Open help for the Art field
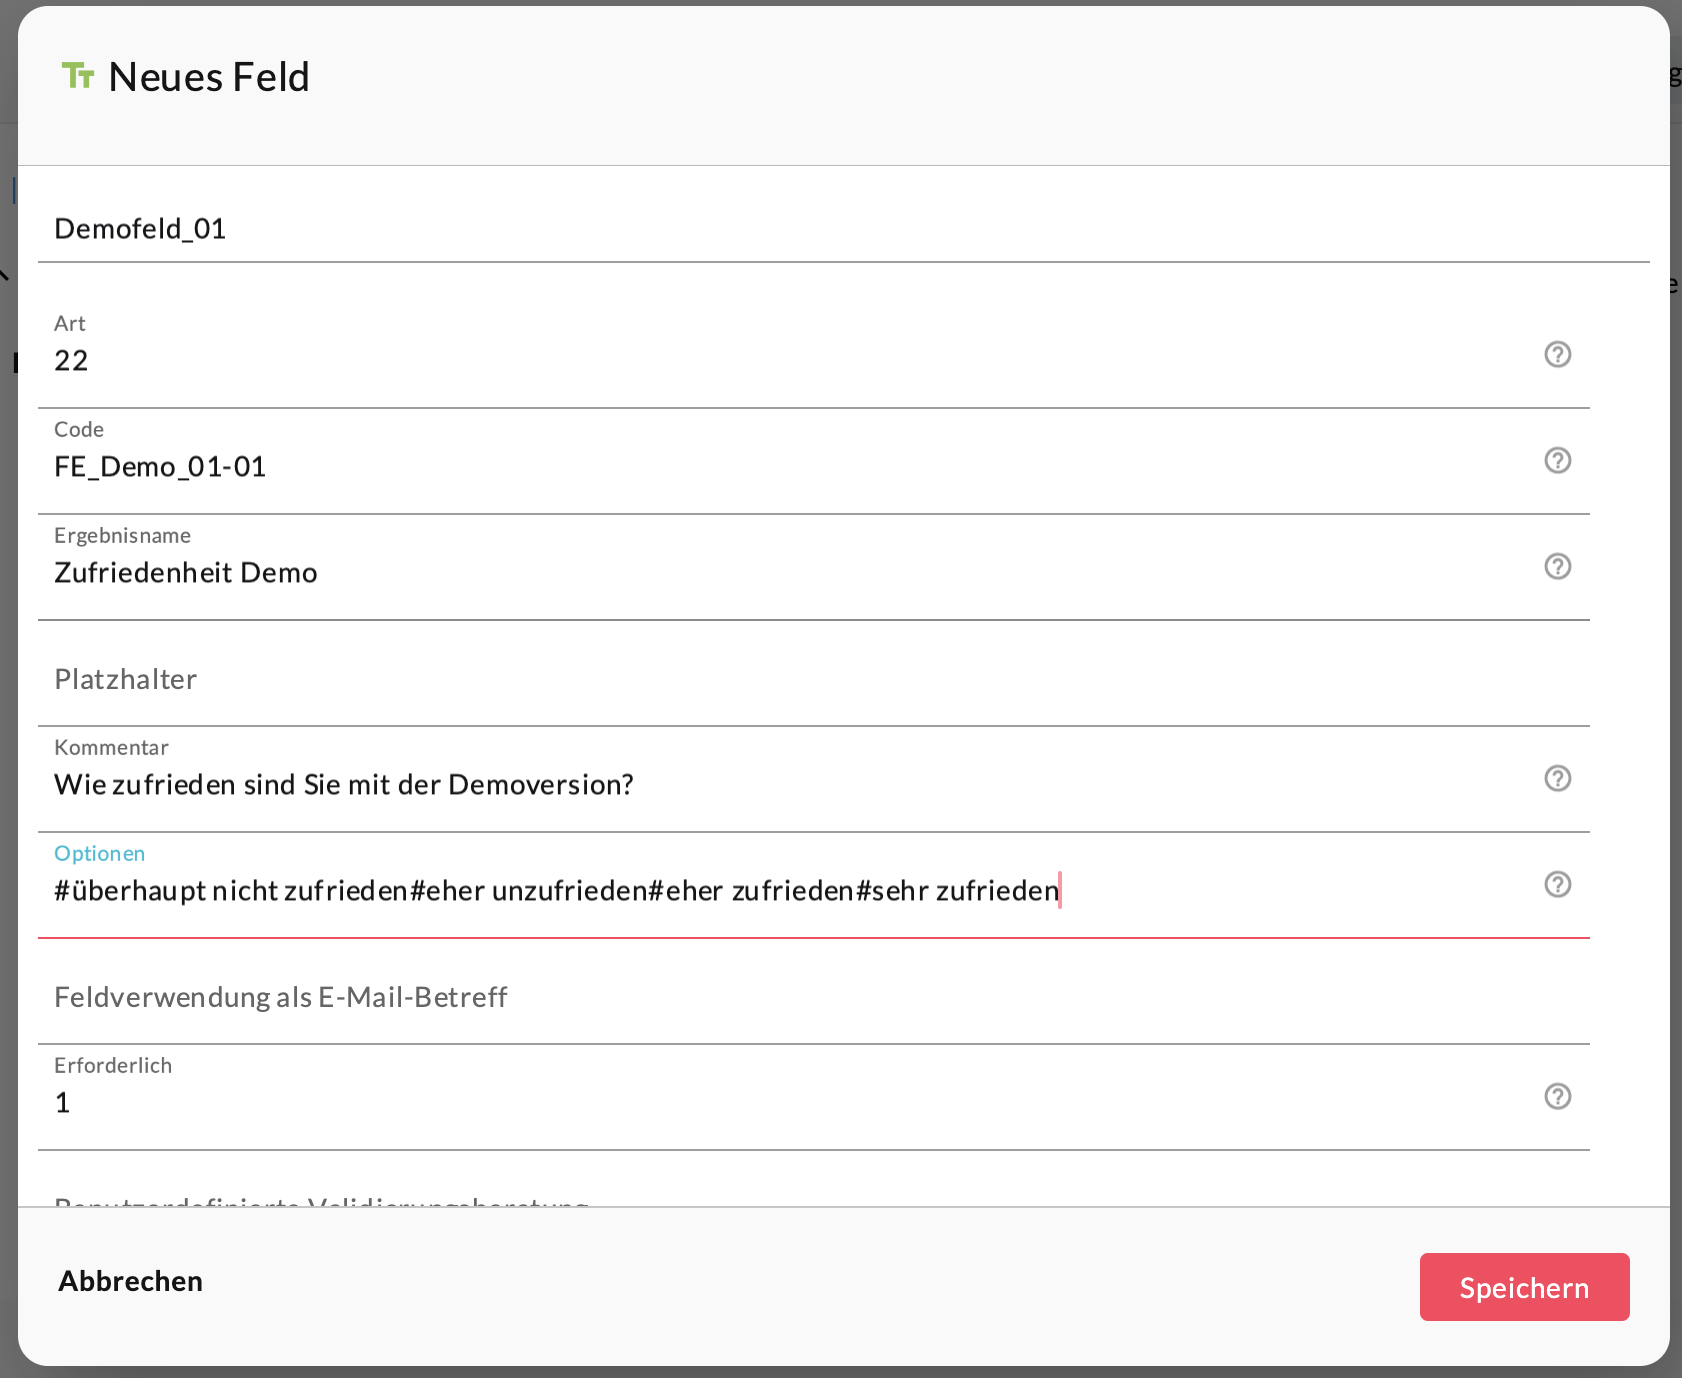1682x1378 pixels. pyautogui.click(x=1557, y=354)
